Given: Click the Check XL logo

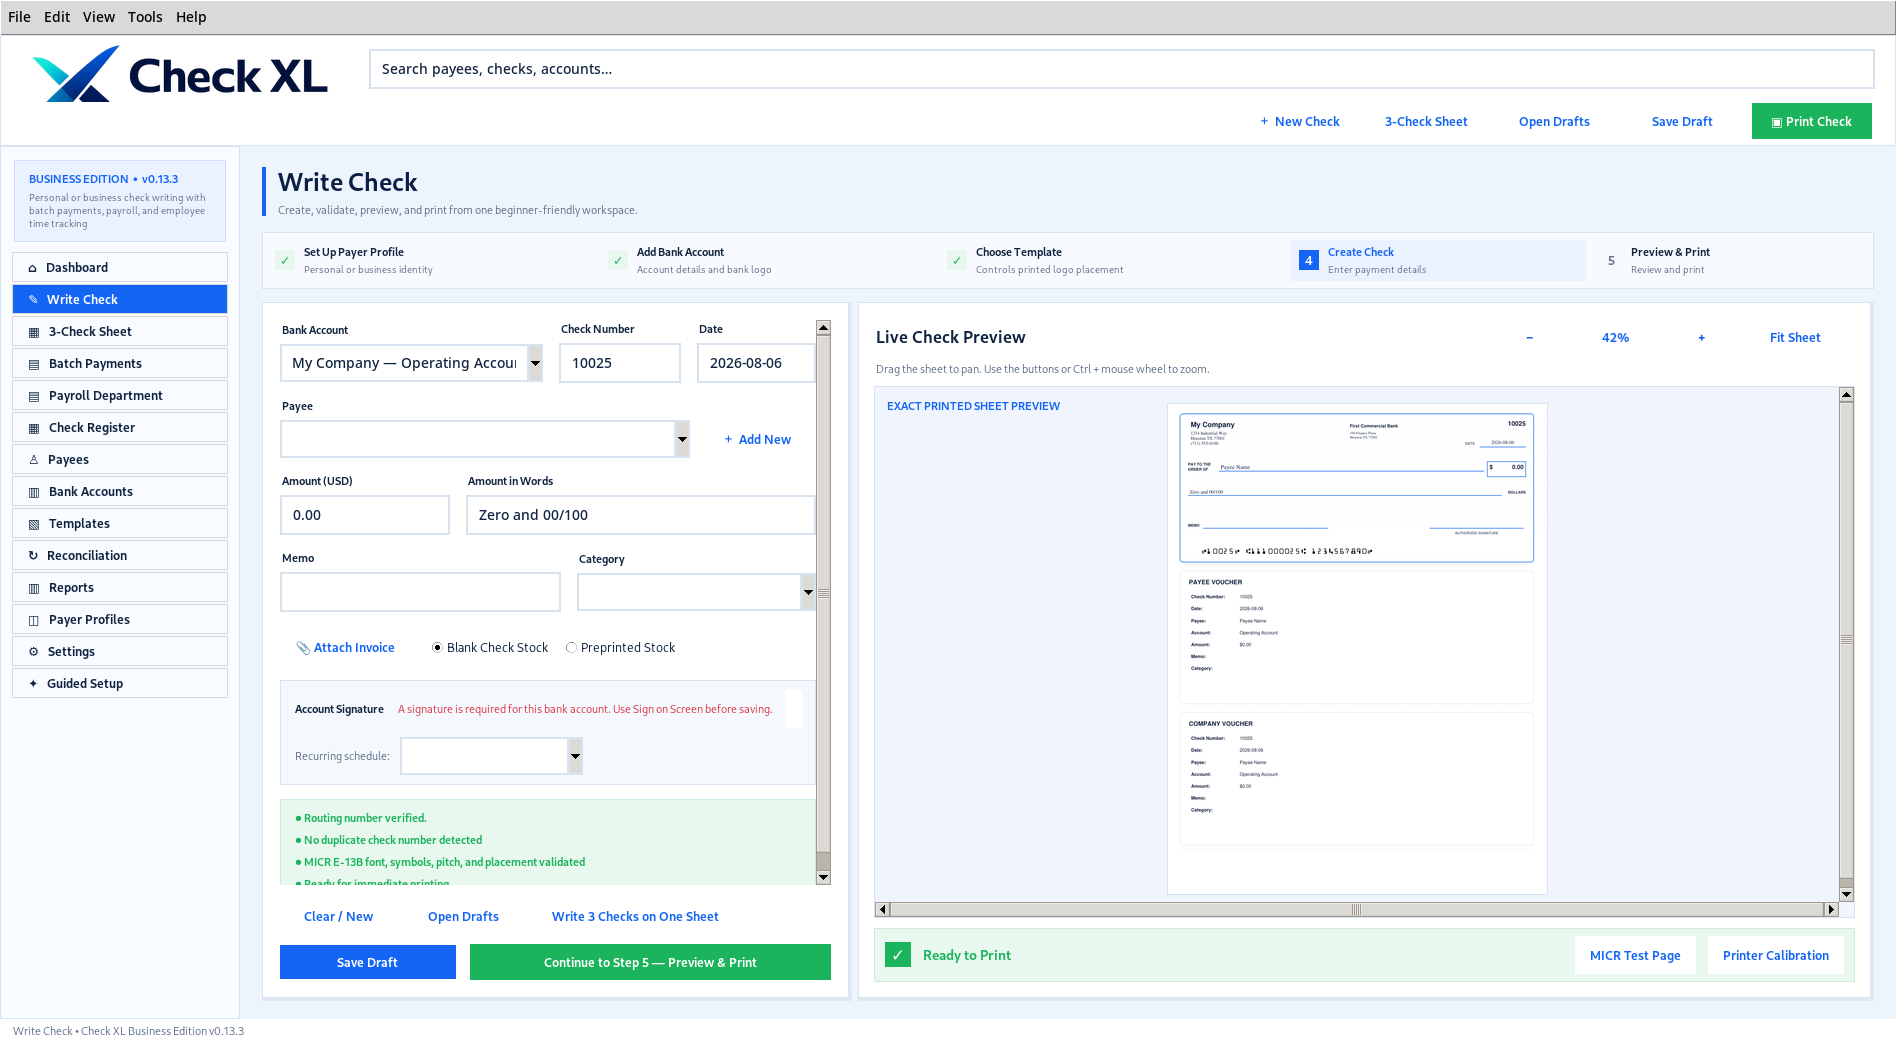Looking at the screenshot, I should [180, 75].
